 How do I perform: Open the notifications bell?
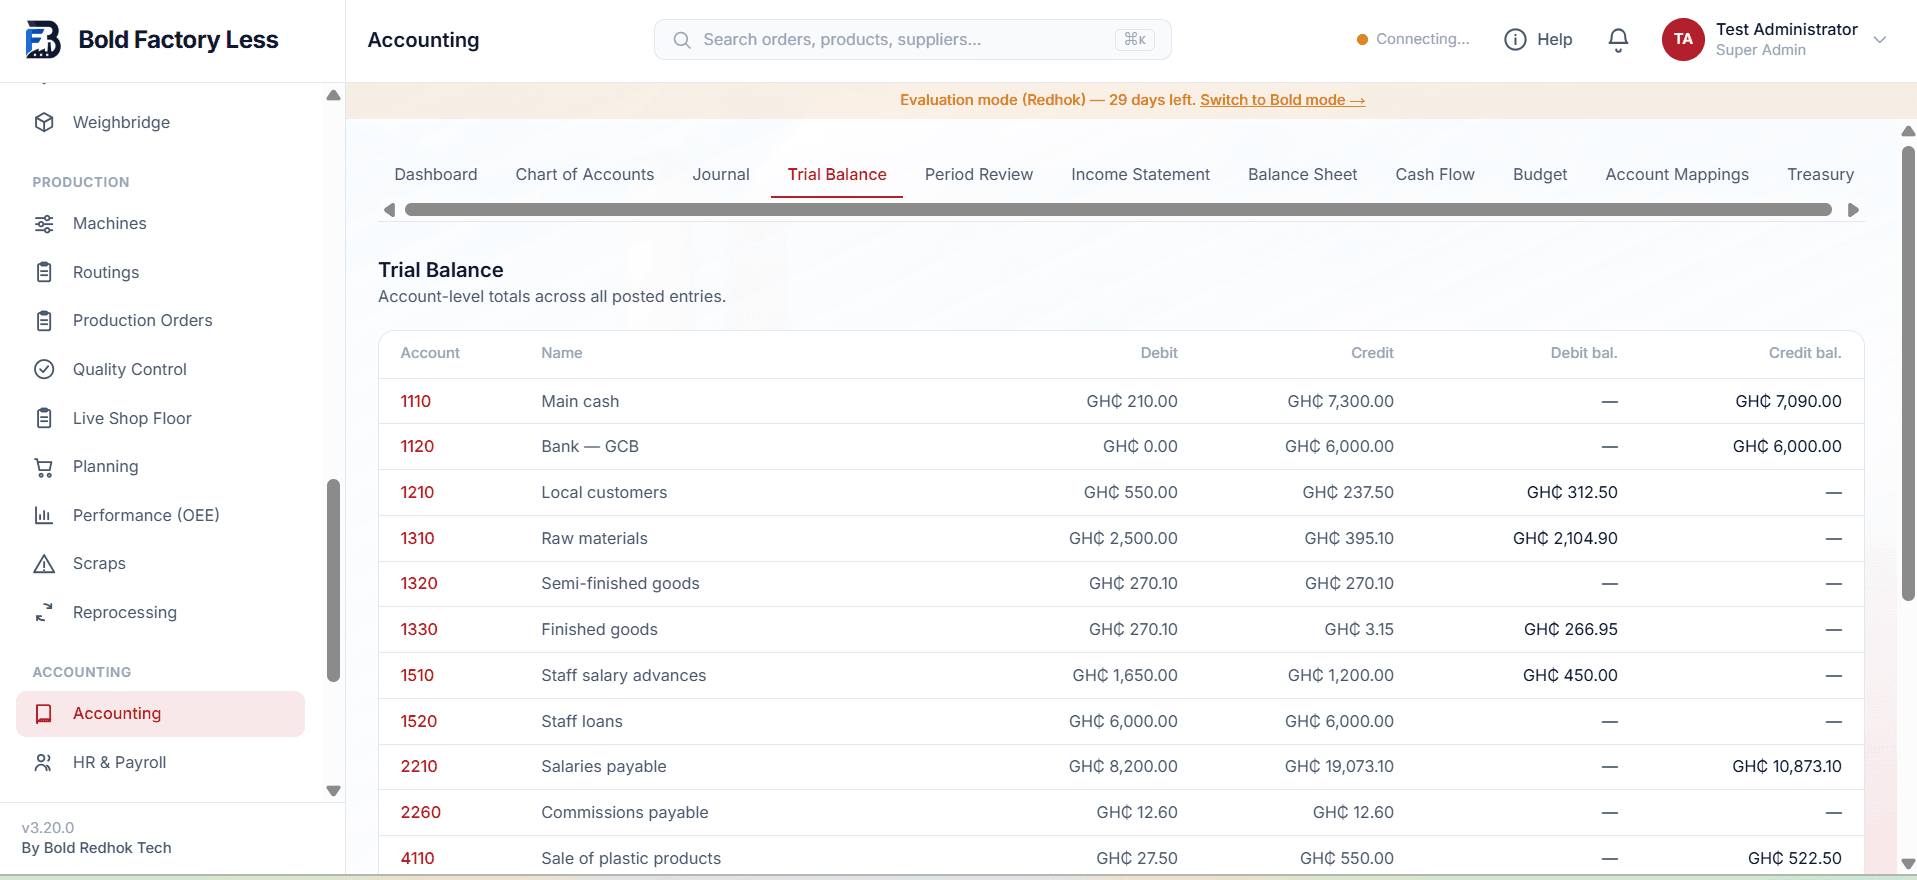(x=1618, y=39)
